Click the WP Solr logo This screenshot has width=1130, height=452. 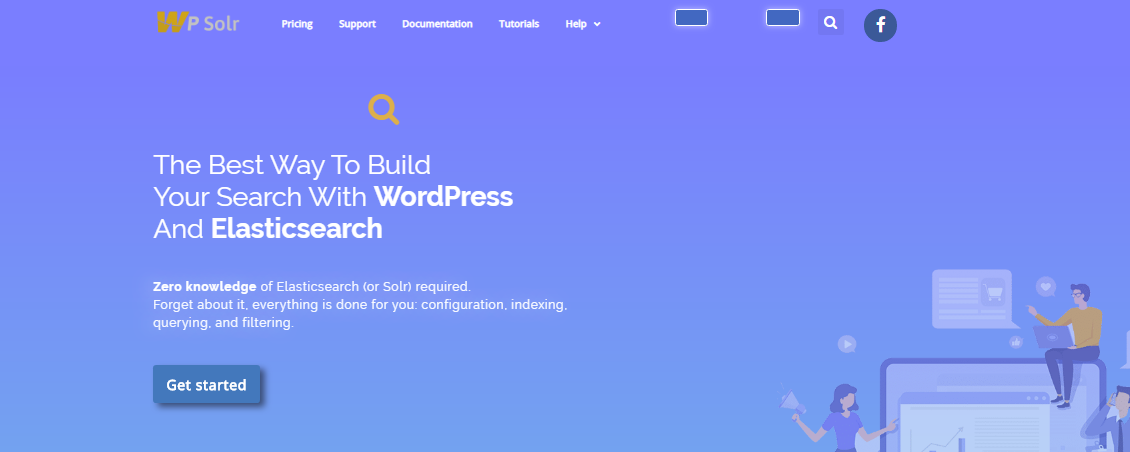click(198, 23)
